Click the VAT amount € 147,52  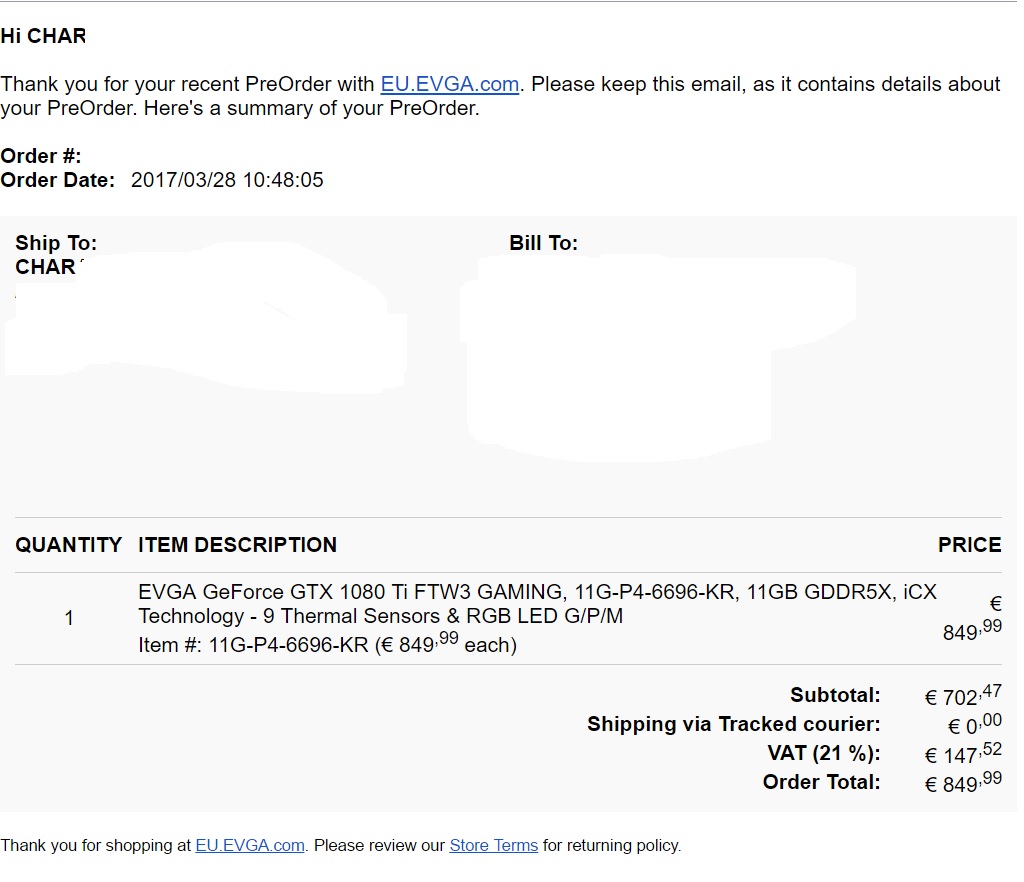coord(963,753)
